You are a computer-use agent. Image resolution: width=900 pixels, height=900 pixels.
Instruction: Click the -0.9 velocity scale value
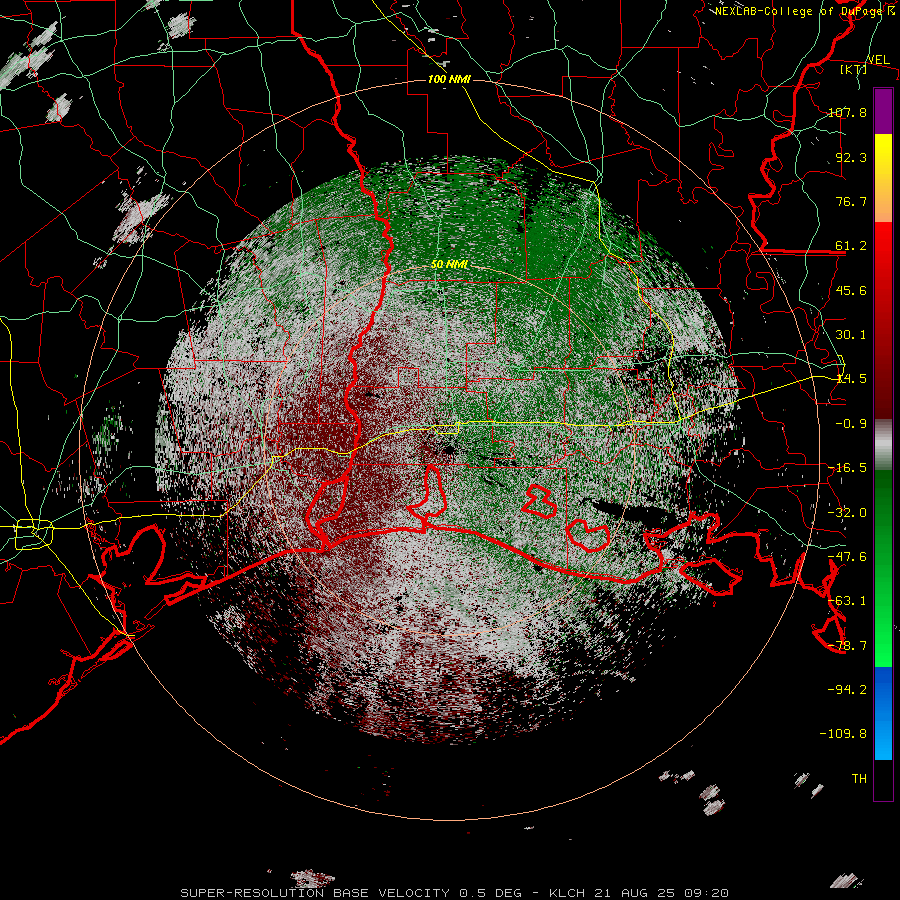(x=851, y=424)
